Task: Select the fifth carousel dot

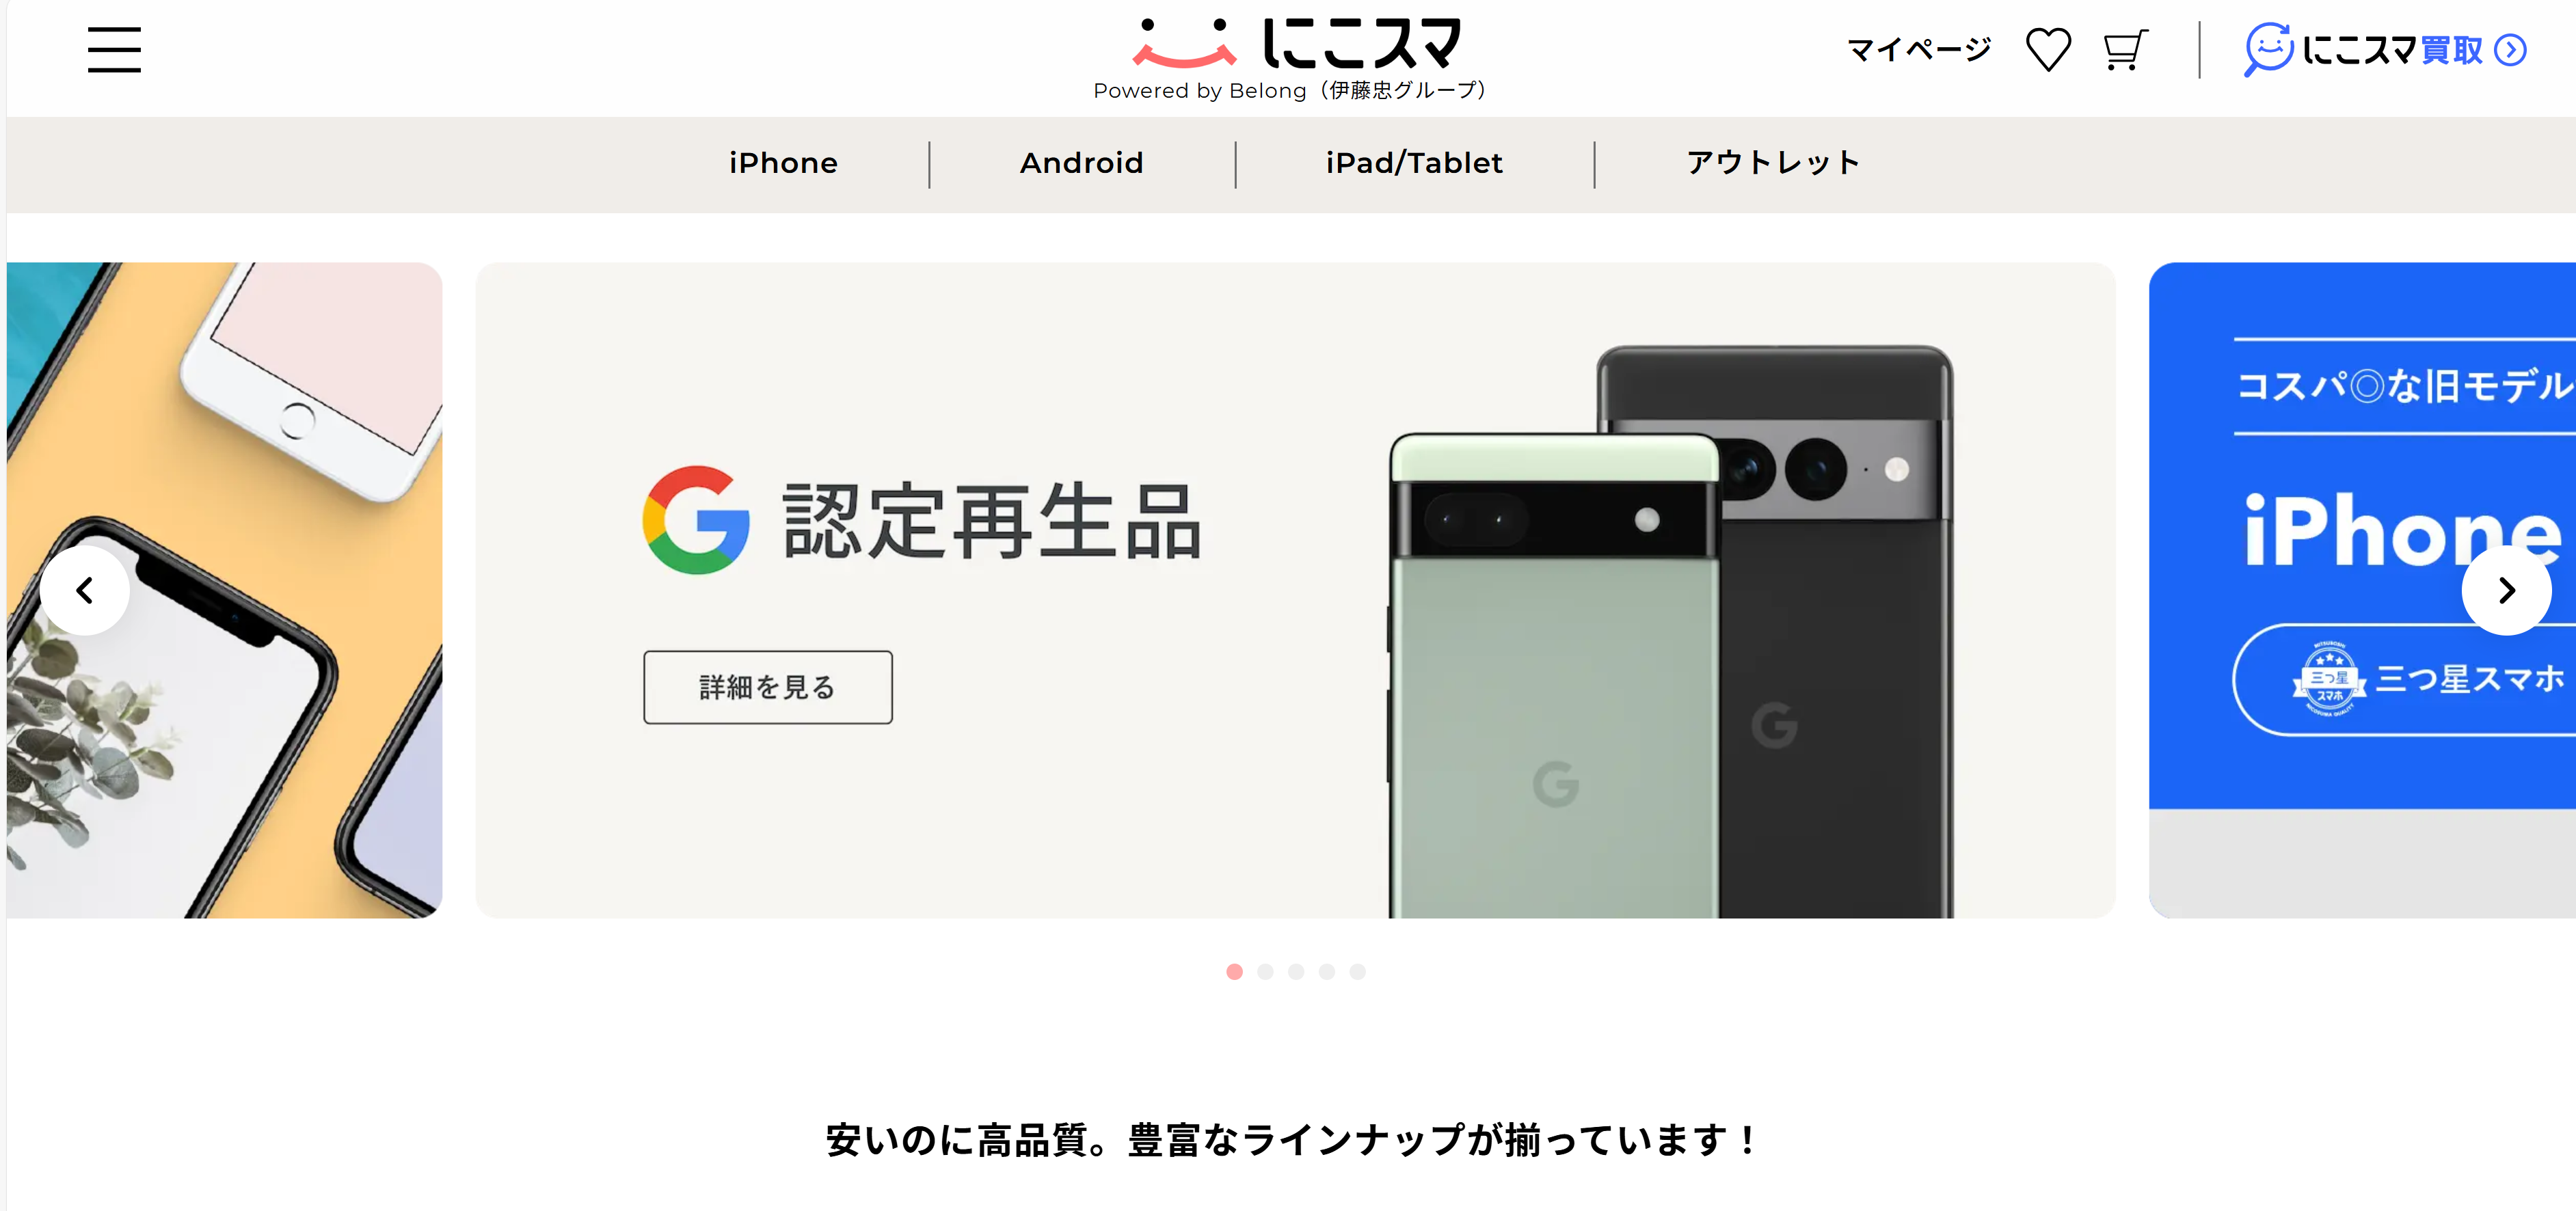Action: click(x=1357, y=972)
